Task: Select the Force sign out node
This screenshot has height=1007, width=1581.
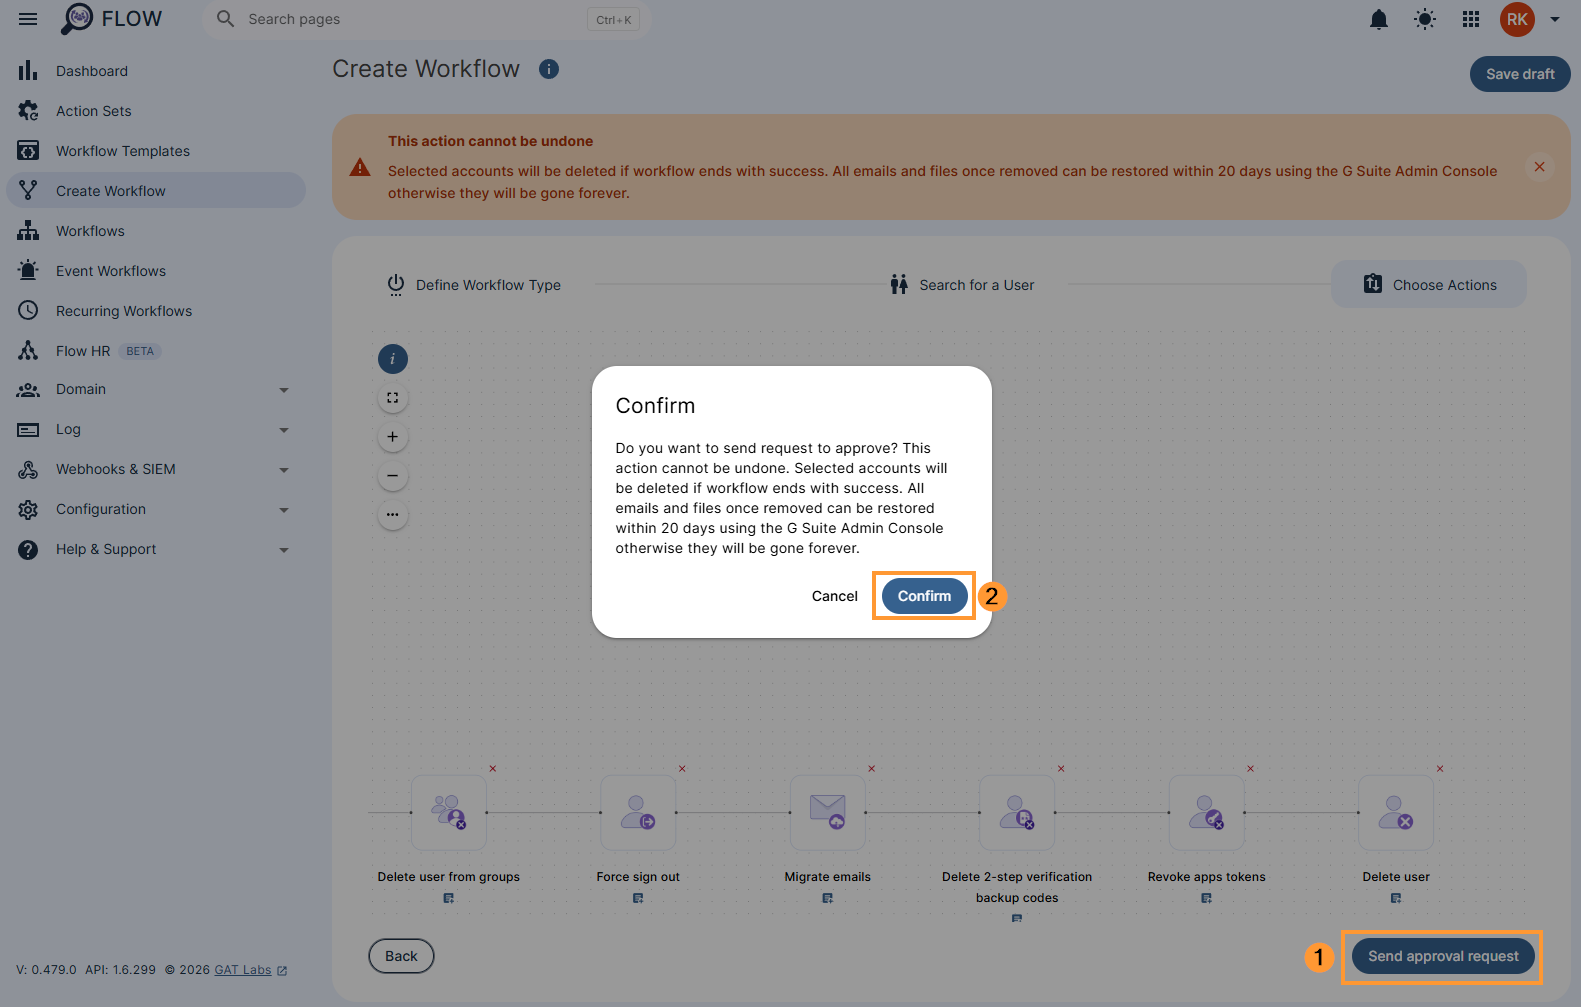Action: pos(638,812)
